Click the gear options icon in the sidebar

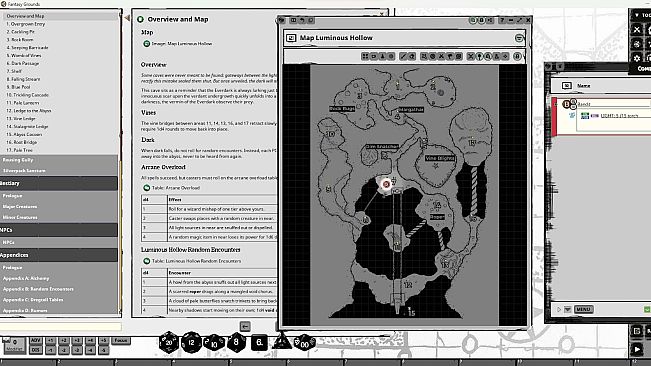pyautogui.click(x=637, y=58)
